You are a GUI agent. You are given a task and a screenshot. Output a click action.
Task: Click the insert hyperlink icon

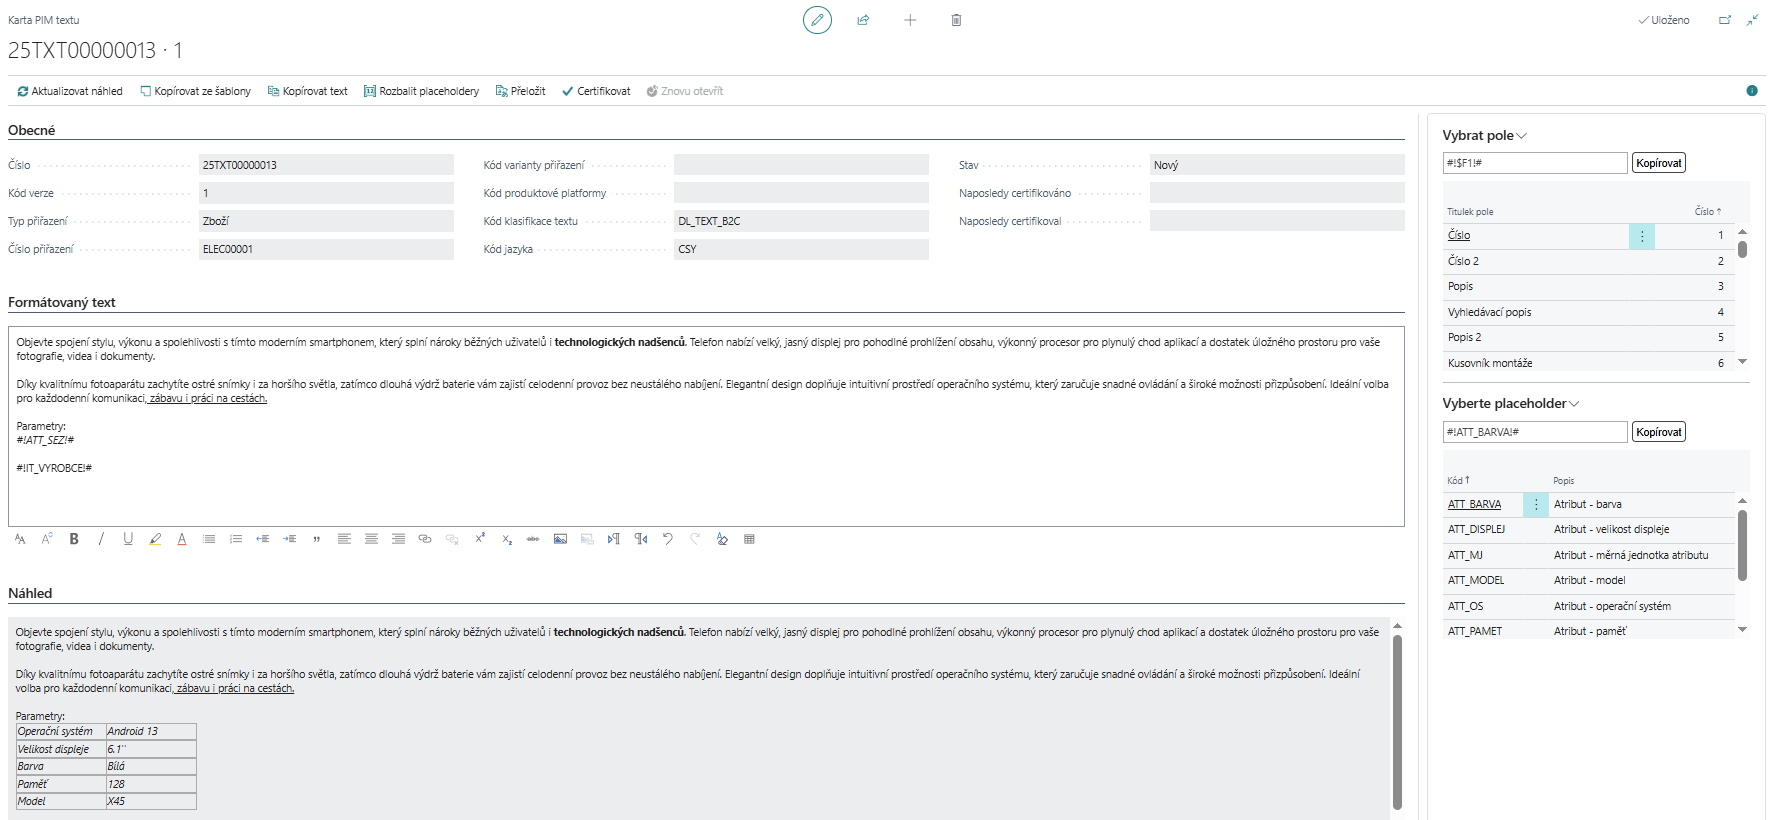[x=425, y=539]
